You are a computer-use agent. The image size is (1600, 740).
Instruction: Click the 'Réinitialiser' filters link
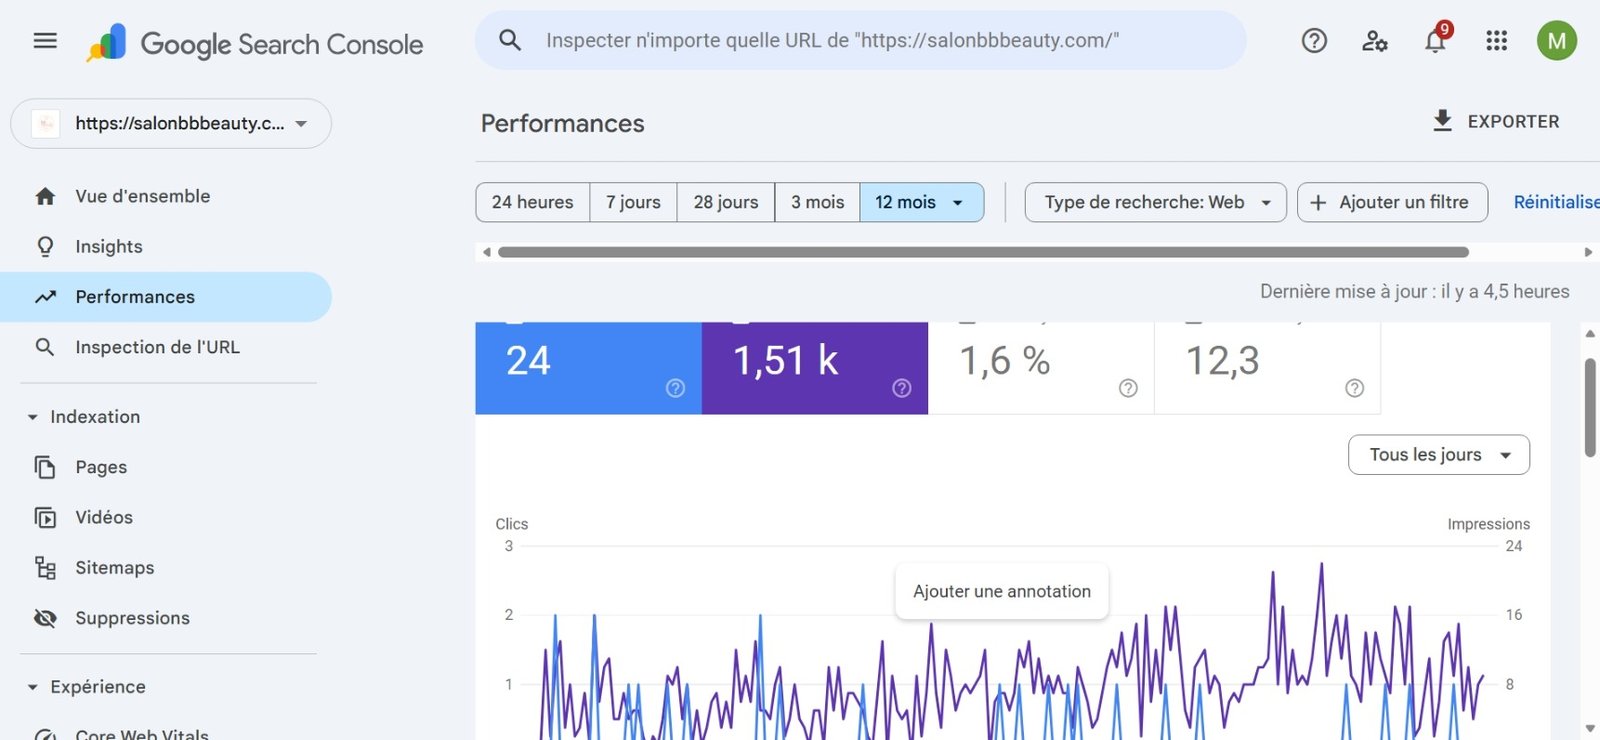(x=1555, y=202)
